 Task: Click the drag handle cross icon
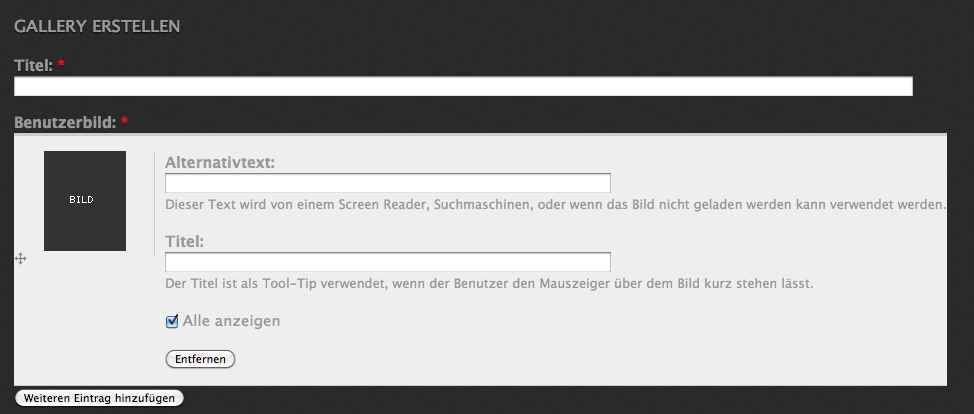[x=20, y=259]
